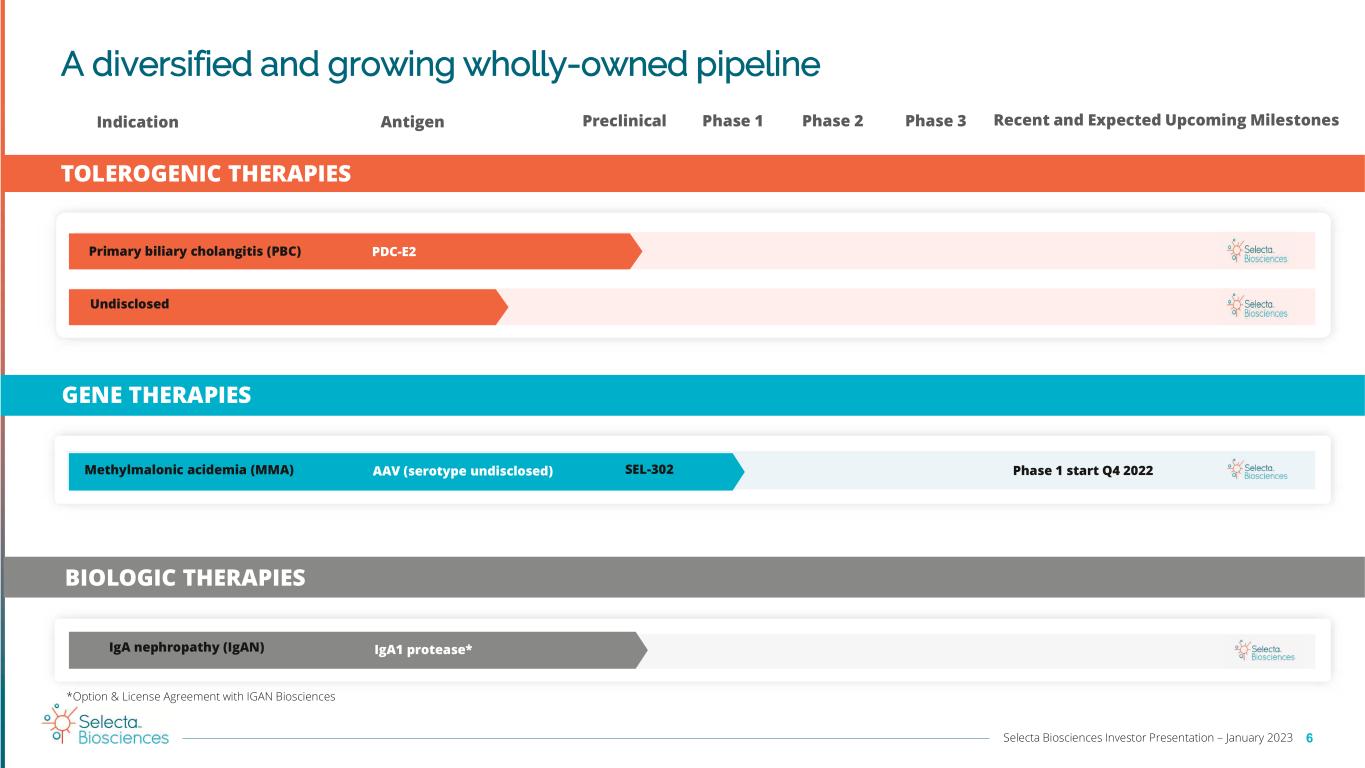Click the Primary biliary cholangitis (PBC) label
Screen dimensions: 1365x768
click(x=195, y=252)
